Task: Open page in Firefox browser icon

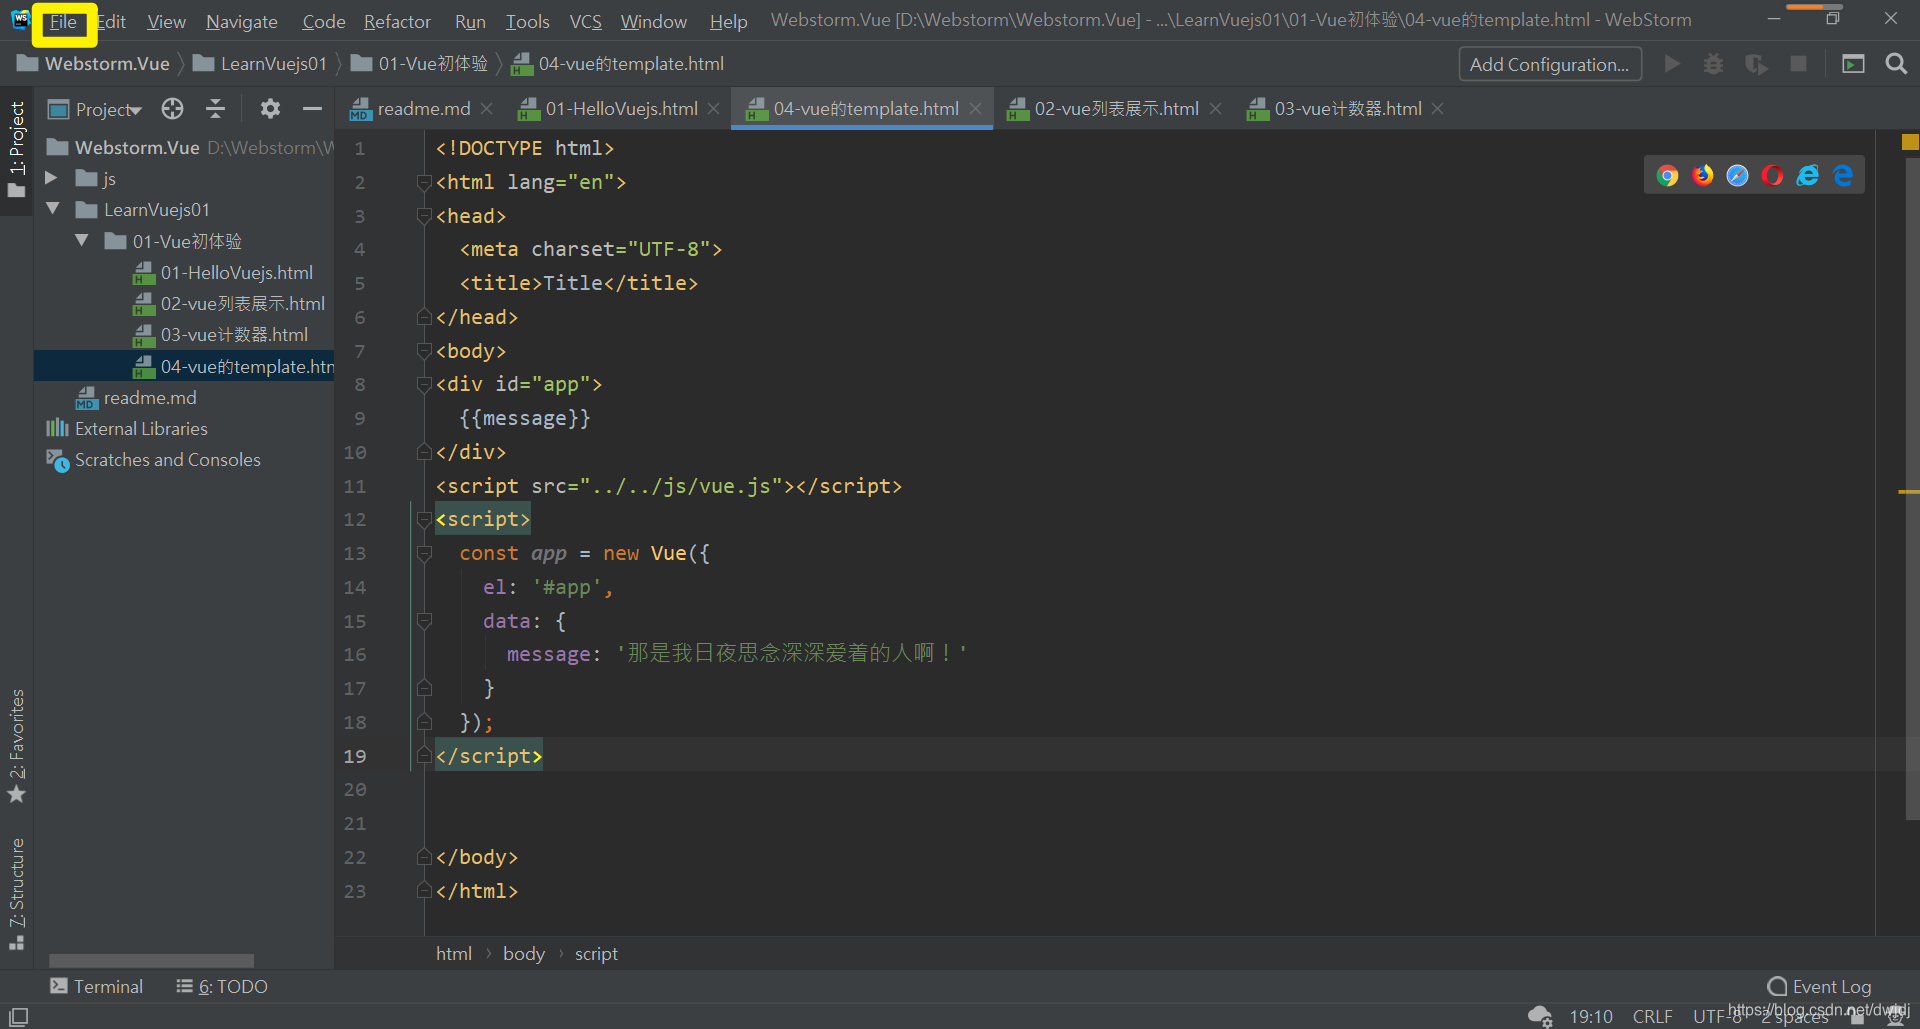Action: [1702, 176]
